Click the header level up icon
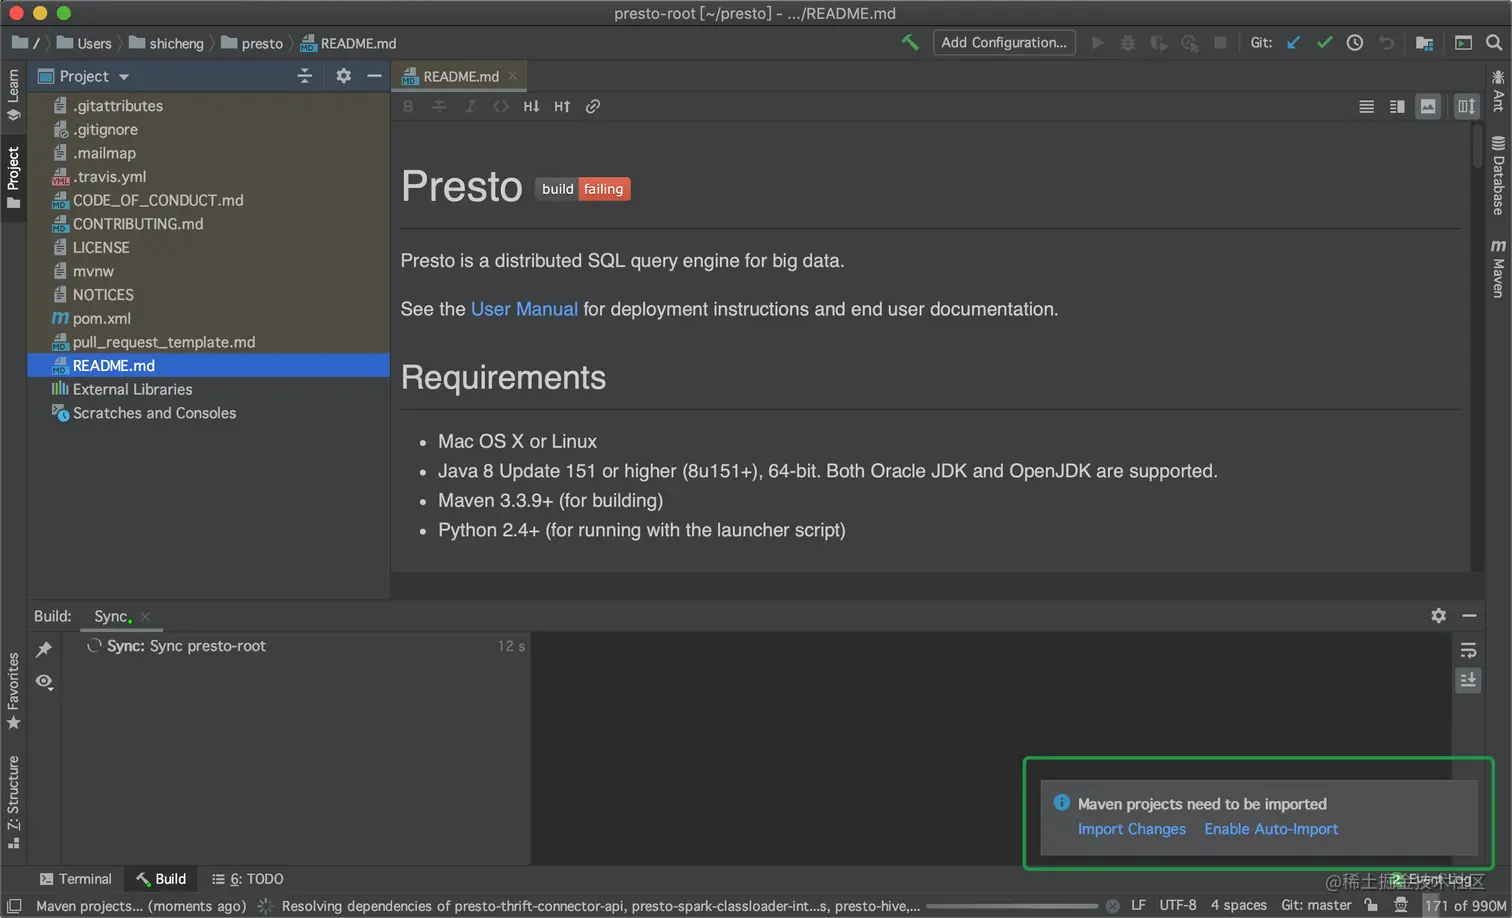The width and height of the screenshot is (1512, 918). click(x=562, y=106)
